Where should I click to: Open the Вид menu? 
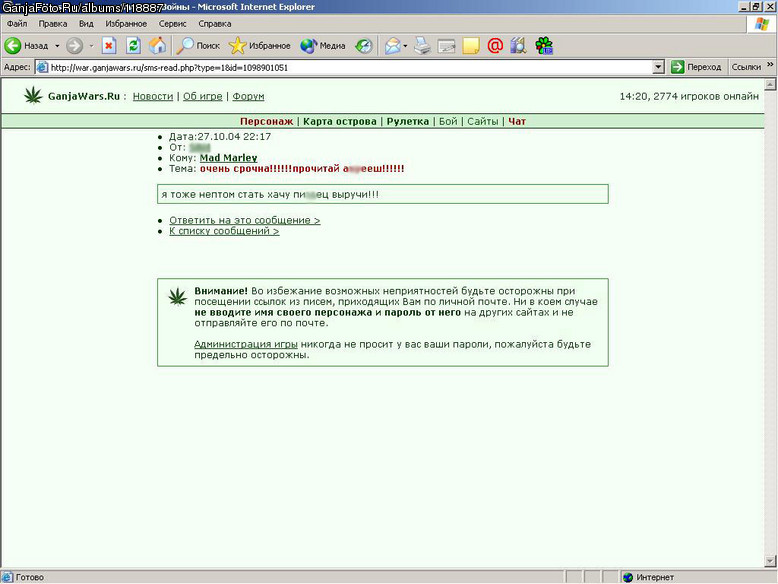[86, 24]
